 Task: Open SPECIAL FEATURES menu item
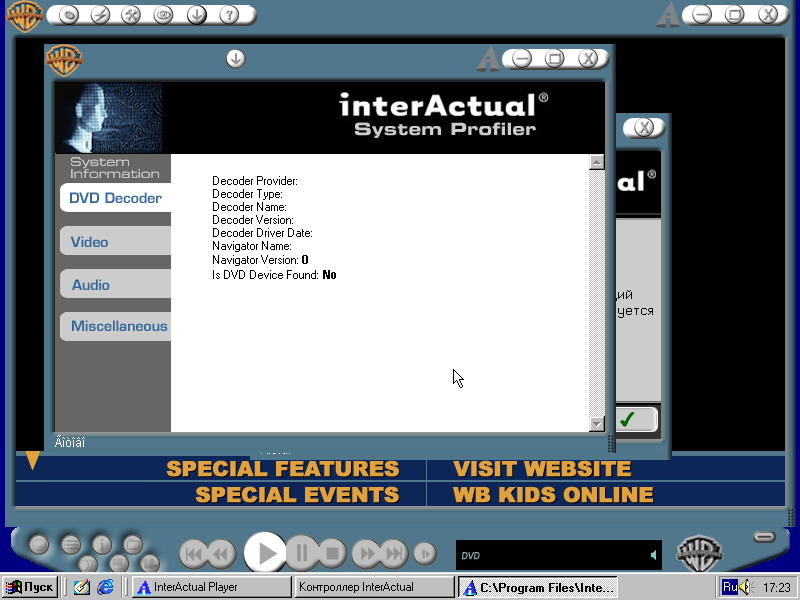pyautogui.click(x=283, y=469)
